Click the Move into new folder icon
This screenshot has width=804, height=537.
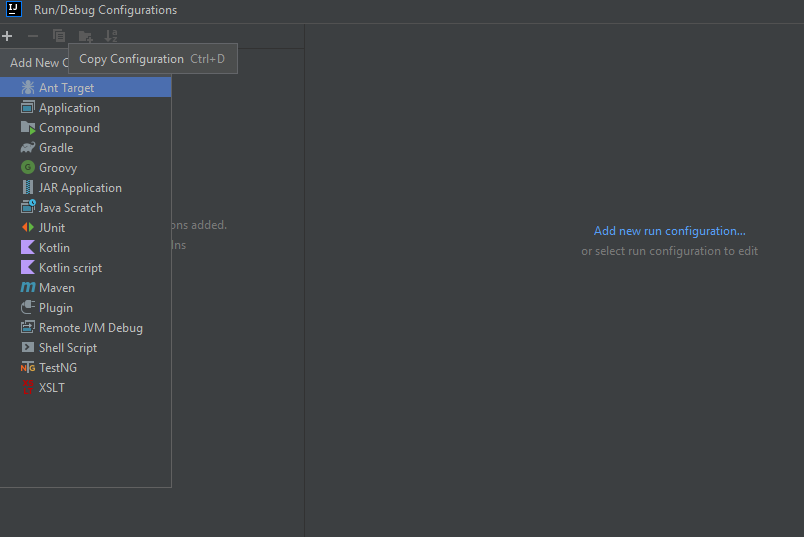[85, 36]
